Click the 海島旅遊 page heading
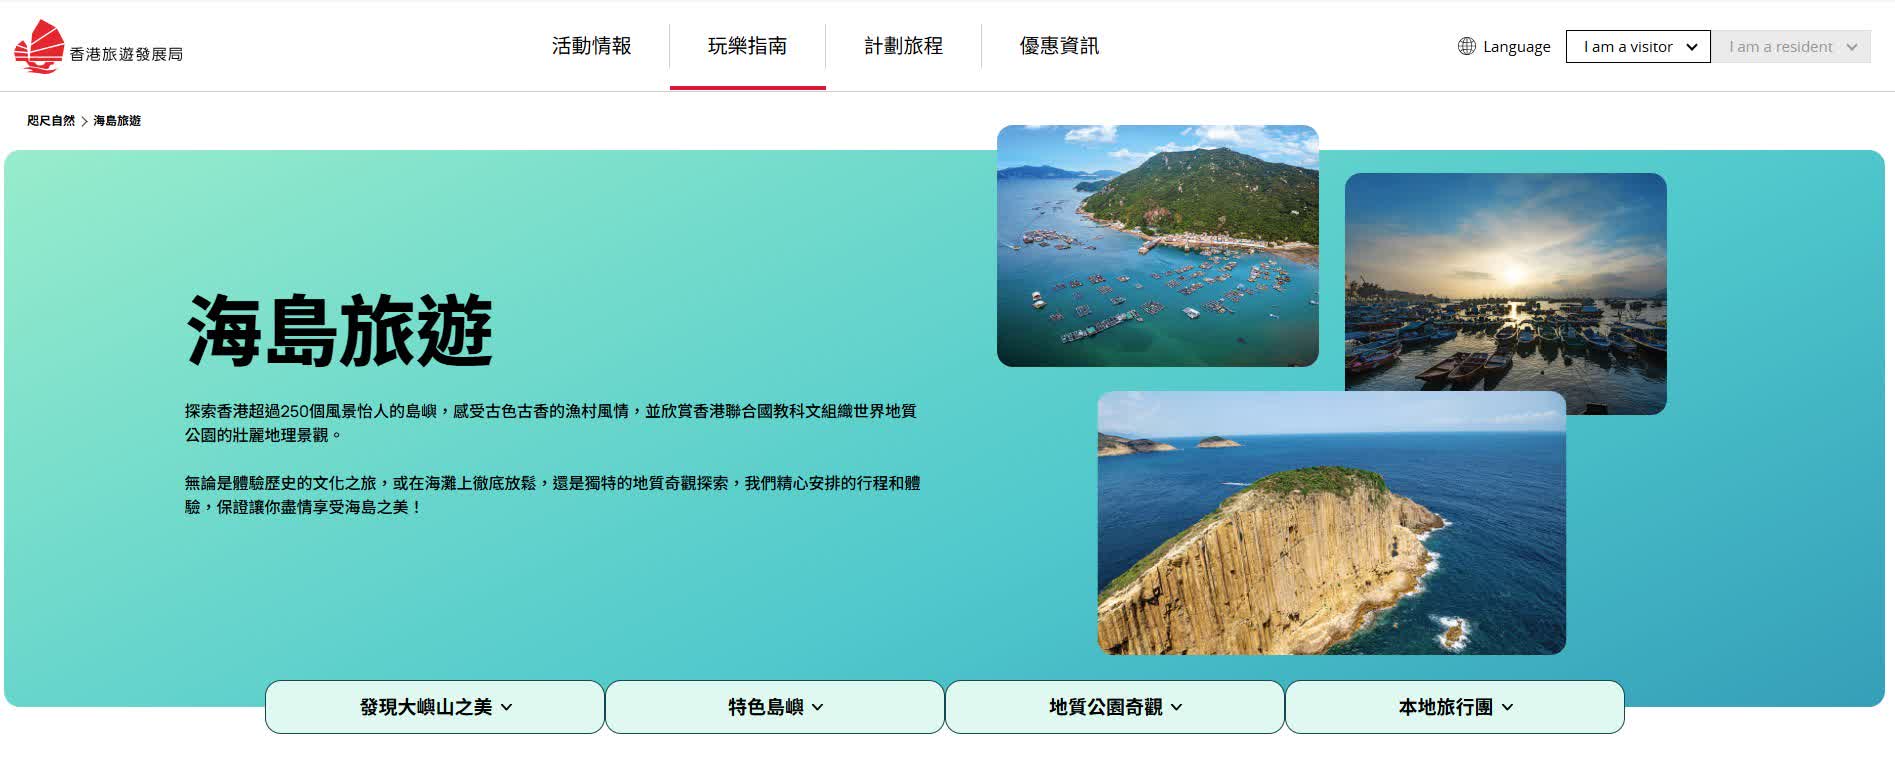This screenshot has width=1895, height=783. [339, 331]
